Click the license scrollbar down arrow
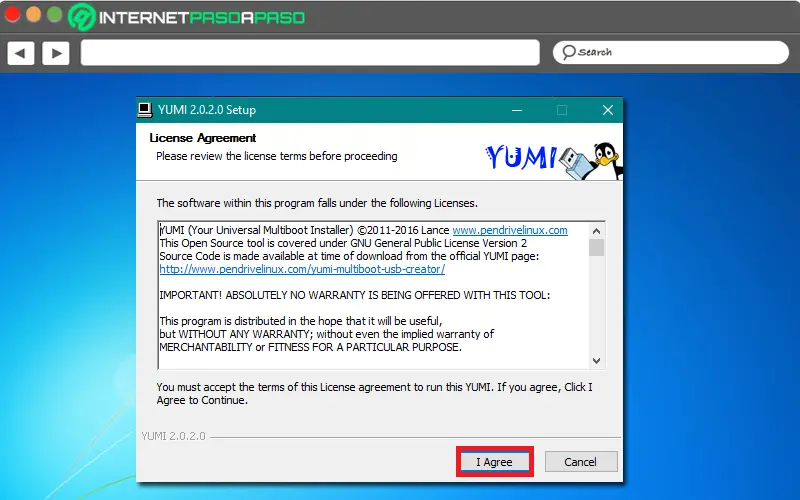Viewport: 800px width, 500px height. [x=596, y=361]
